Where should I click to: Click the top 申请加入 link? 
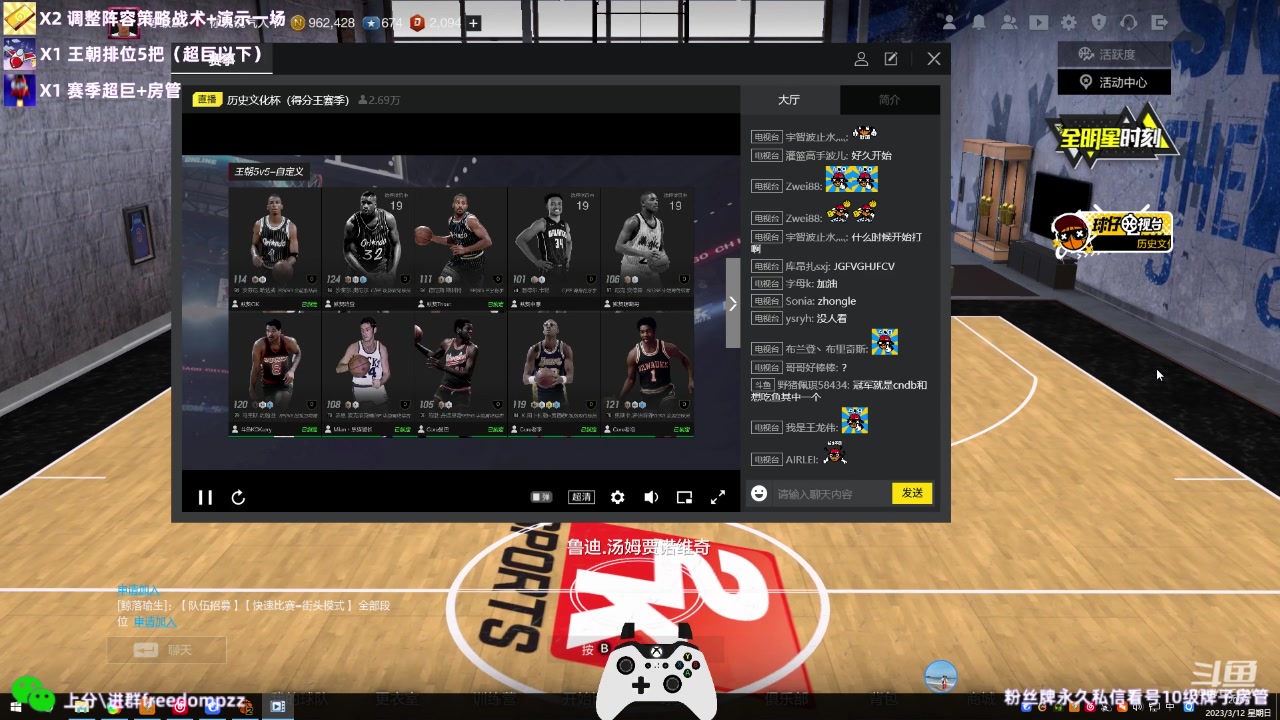(x=138, y=590)
